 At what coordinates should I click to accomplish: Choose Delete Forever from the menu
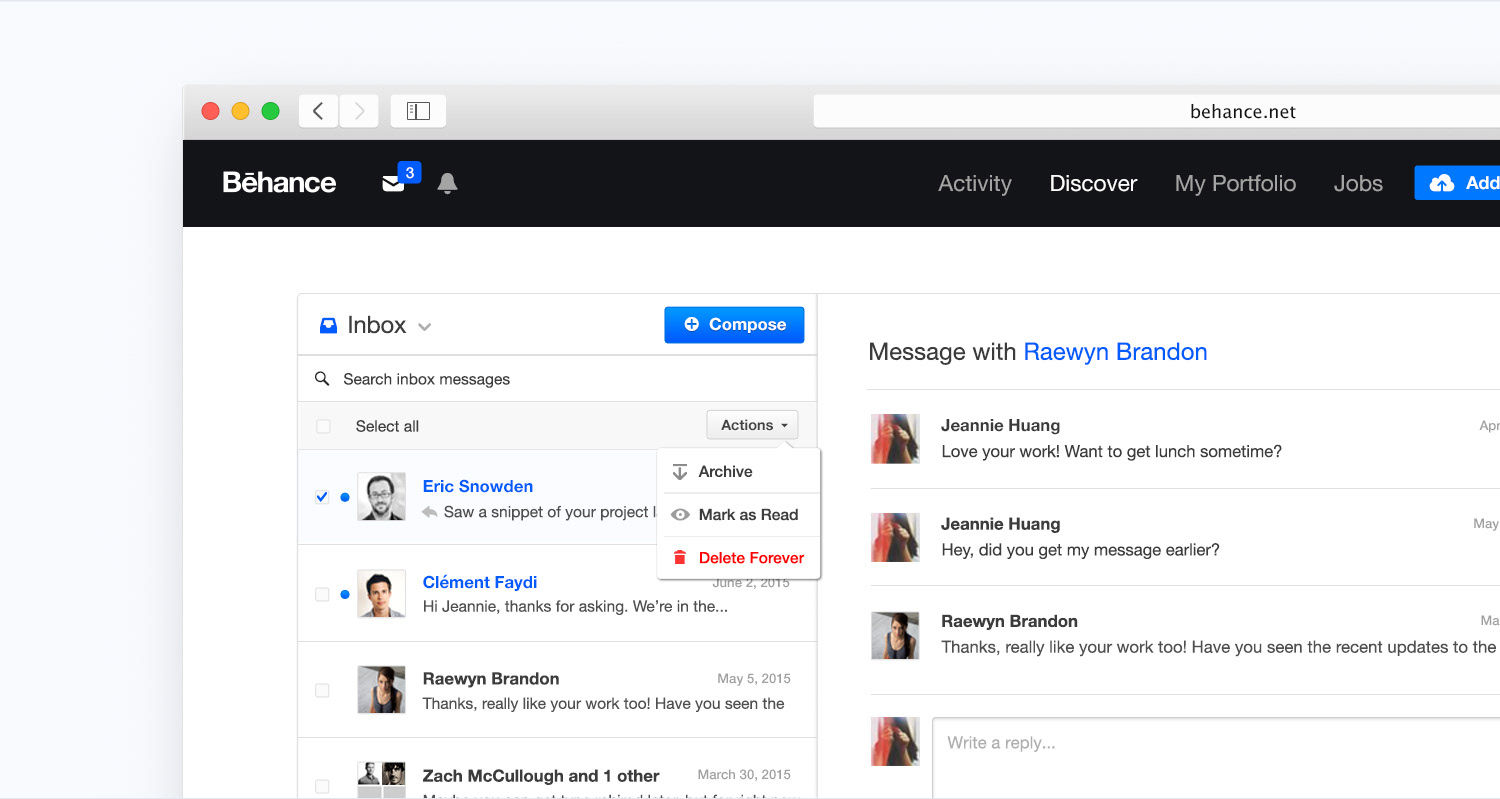tap(738, 558)
